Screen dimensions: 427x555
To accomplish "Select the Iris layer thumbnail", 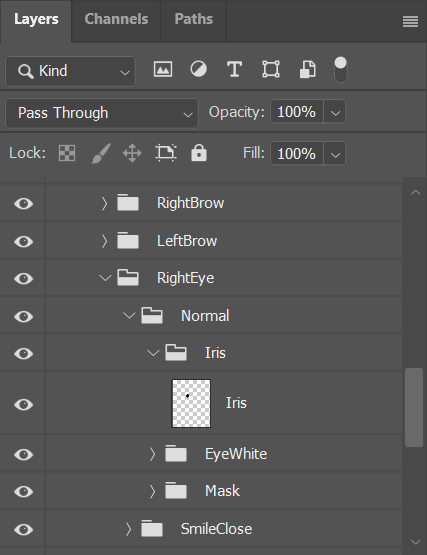I will tap(191, 404).
